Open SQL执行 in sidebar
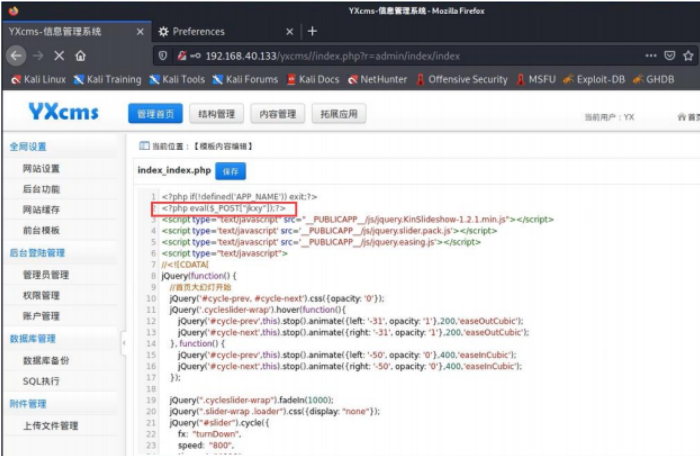Image resolution: width=700 pixels, height=456 pixels. tap(41, 381)
